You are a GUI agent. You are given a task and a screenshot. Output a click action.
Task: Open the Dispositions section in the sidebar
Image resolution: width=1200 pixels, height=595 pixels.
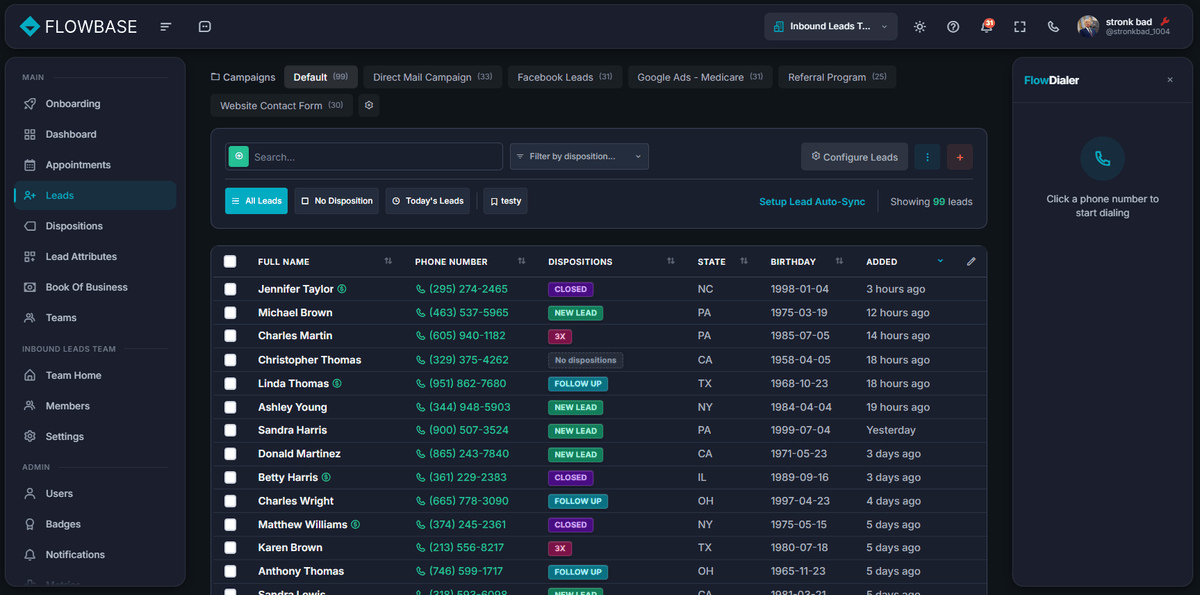click(75, 225)
